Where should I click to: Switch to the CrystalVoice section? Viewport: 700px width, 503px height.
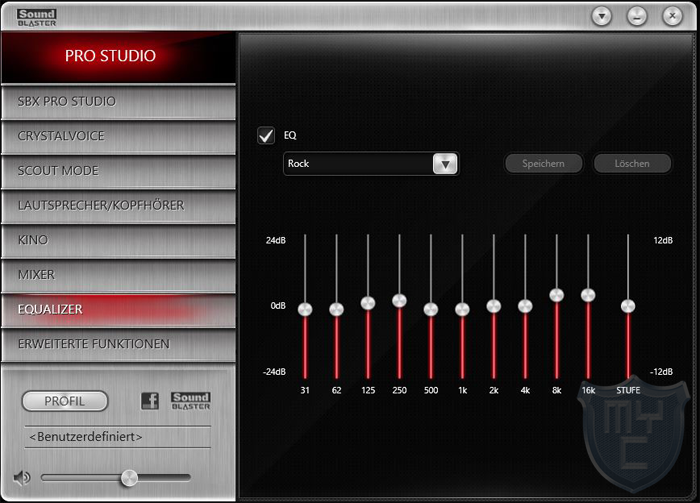(x=118, y=136)
